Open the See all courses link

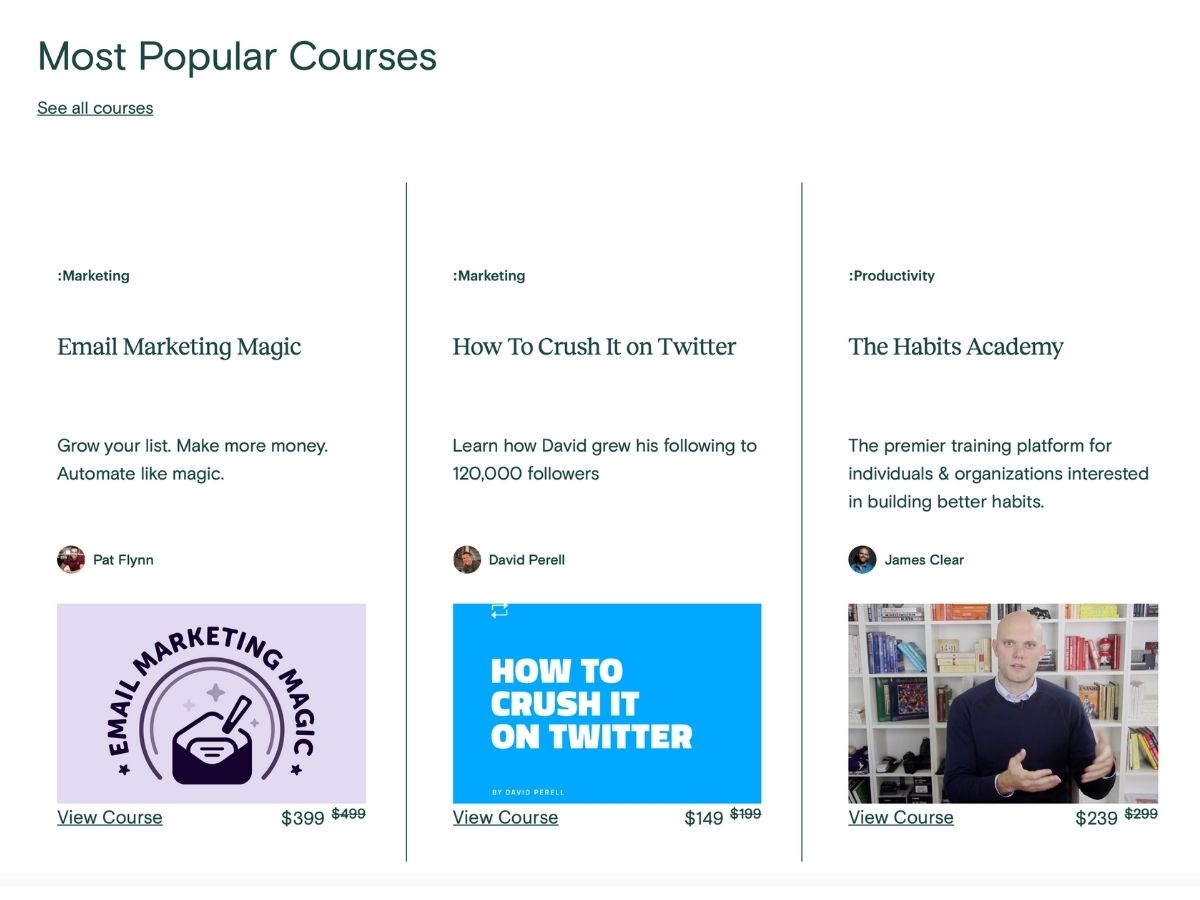point(95,108)
